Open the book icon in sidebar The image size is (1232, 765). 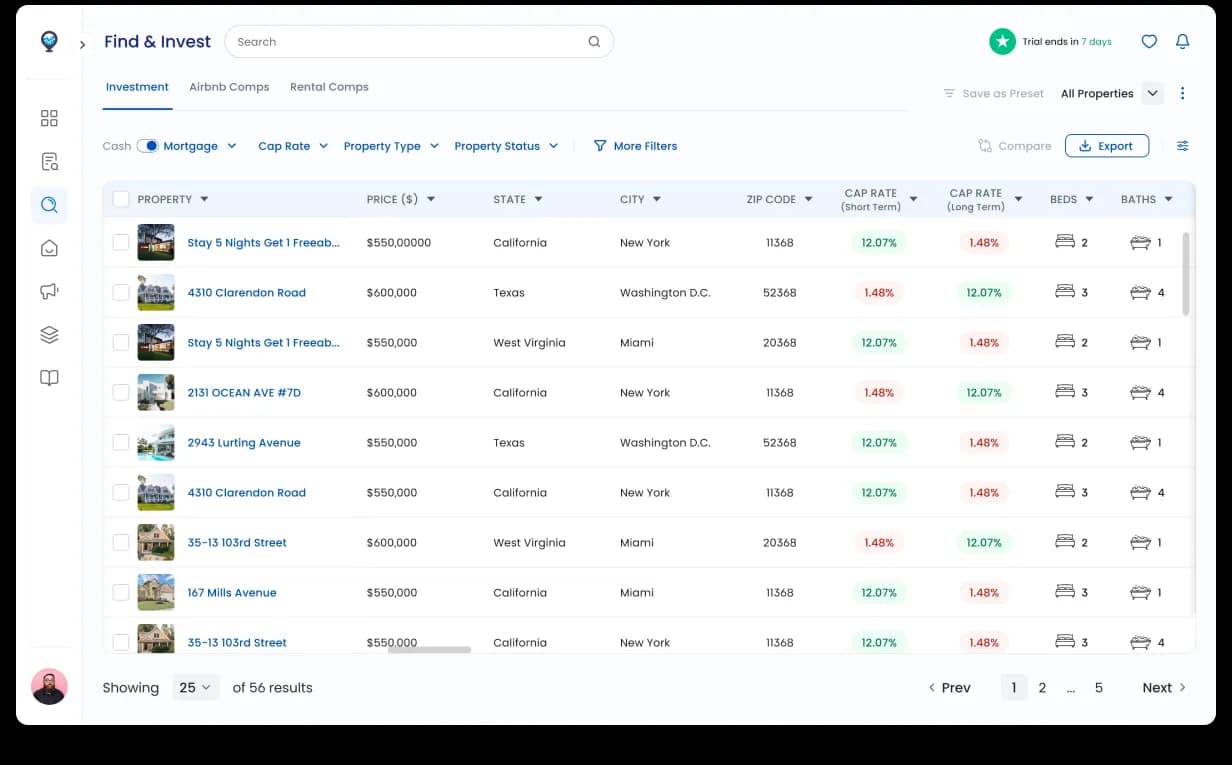[49, 378]
